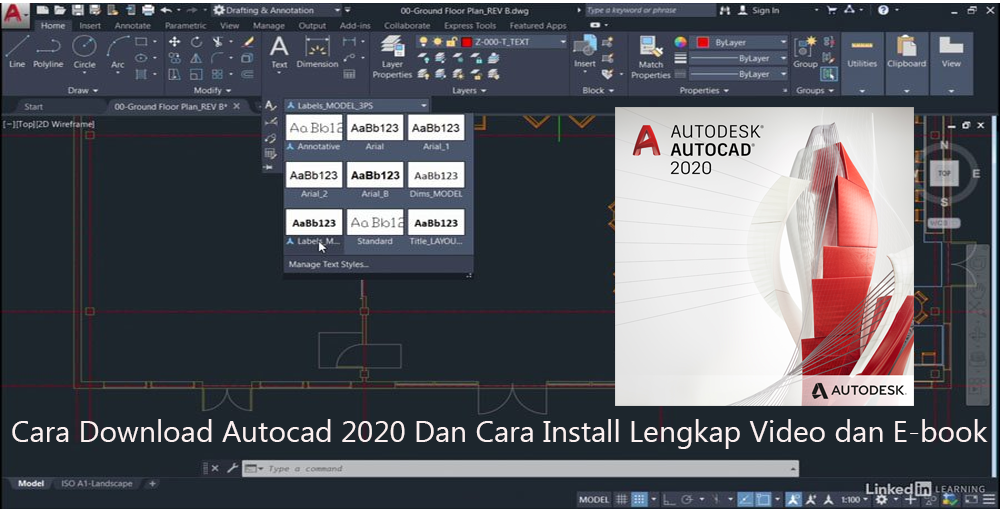Click the Help question mark icon
This screenshot has width=1000, height=512.
[883, 10]
